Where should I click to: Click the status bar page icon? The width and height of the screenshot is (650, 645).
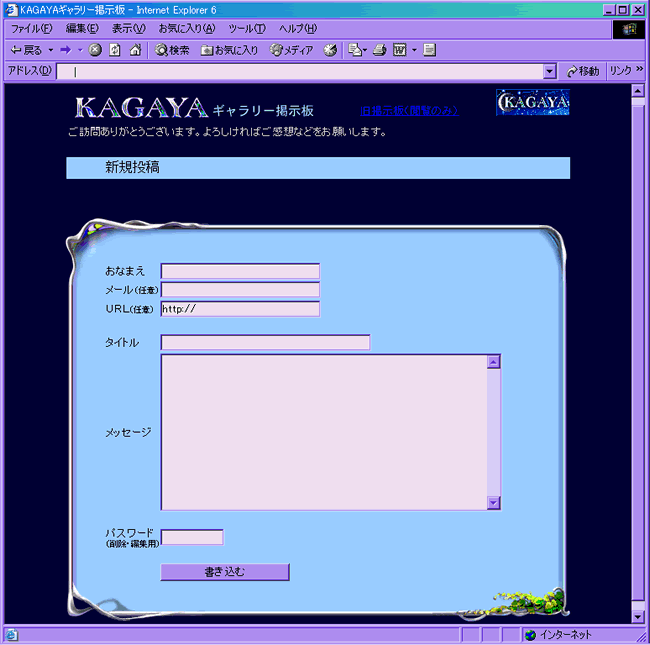11,635
